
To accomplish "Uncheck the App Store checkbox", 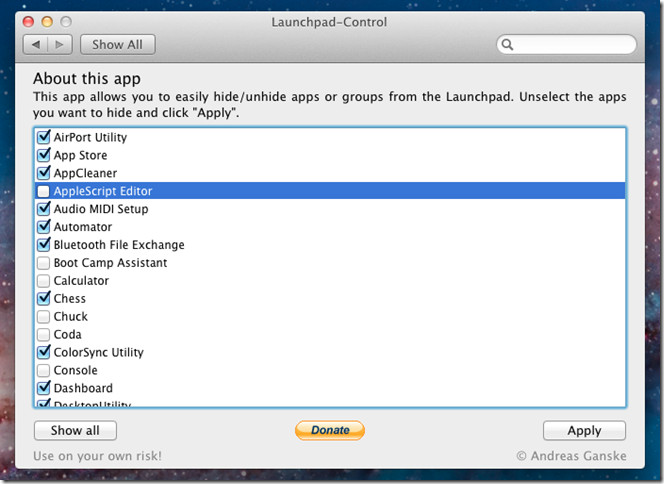I will point(44,155).
